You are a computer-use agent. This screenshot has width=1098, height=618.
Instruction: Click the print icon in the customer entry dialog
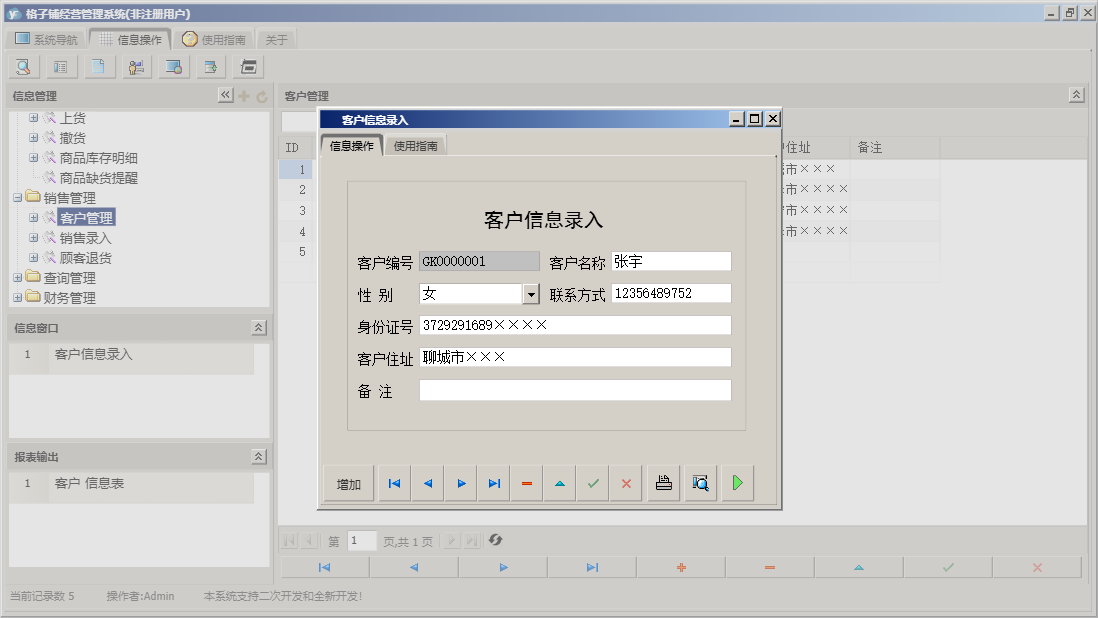(x=663, y=483)
